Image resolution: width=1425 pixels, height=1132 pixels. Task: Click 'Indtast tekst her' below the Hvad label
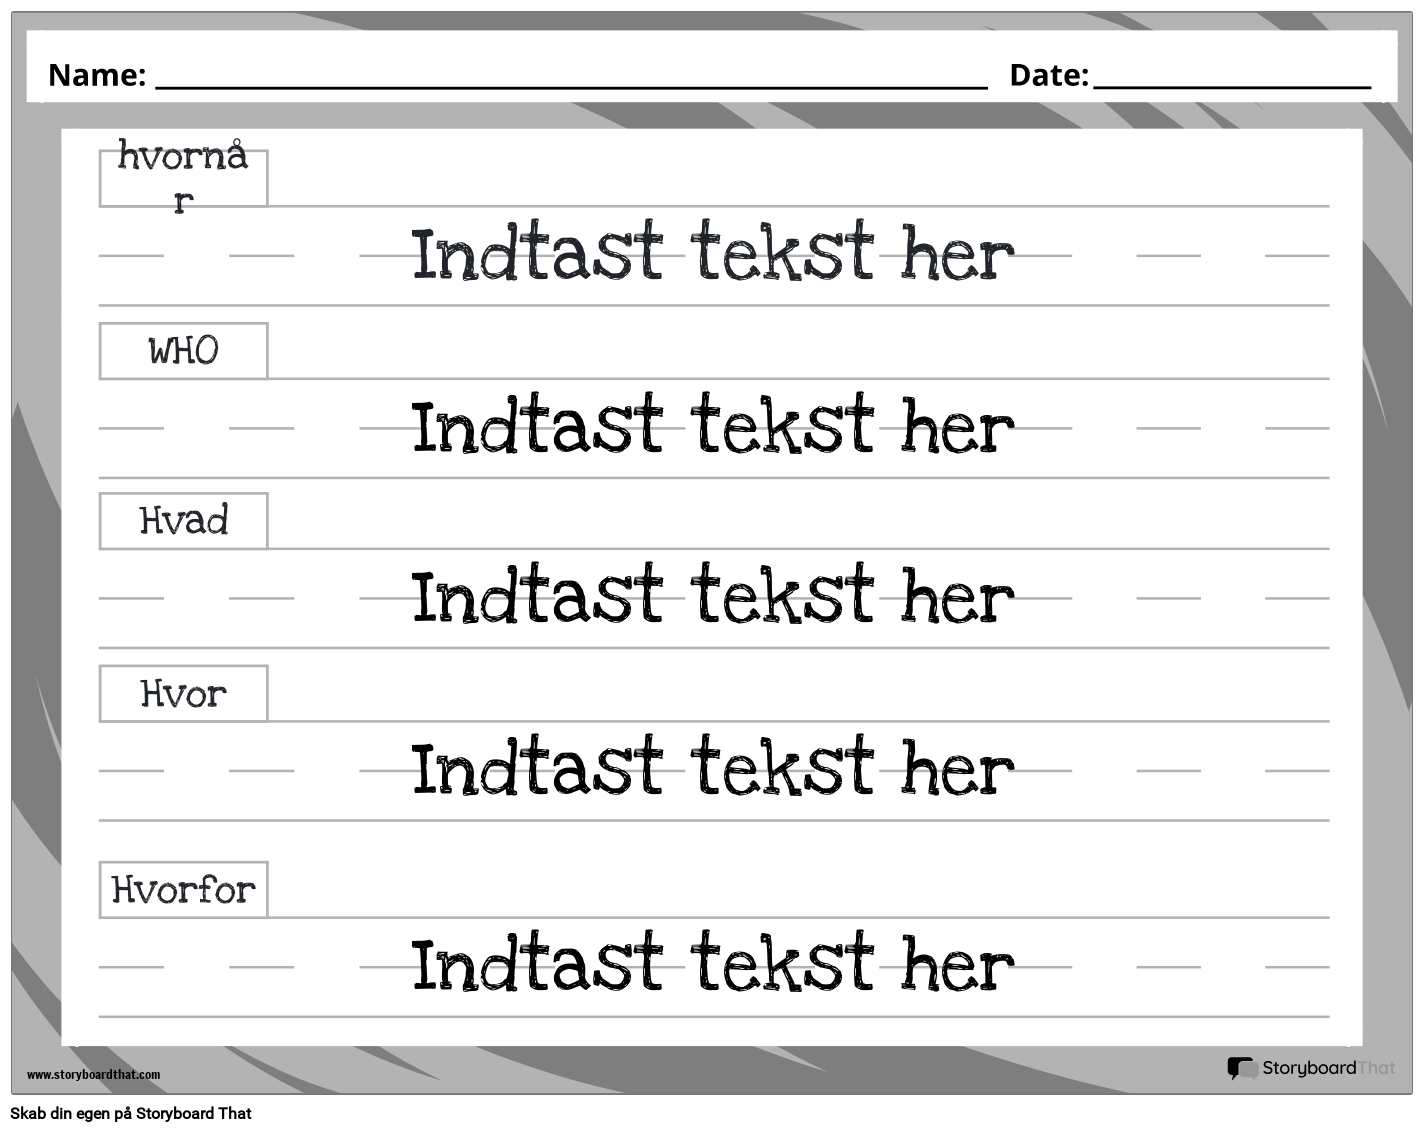pyautogui.click(x=712, y=597)
